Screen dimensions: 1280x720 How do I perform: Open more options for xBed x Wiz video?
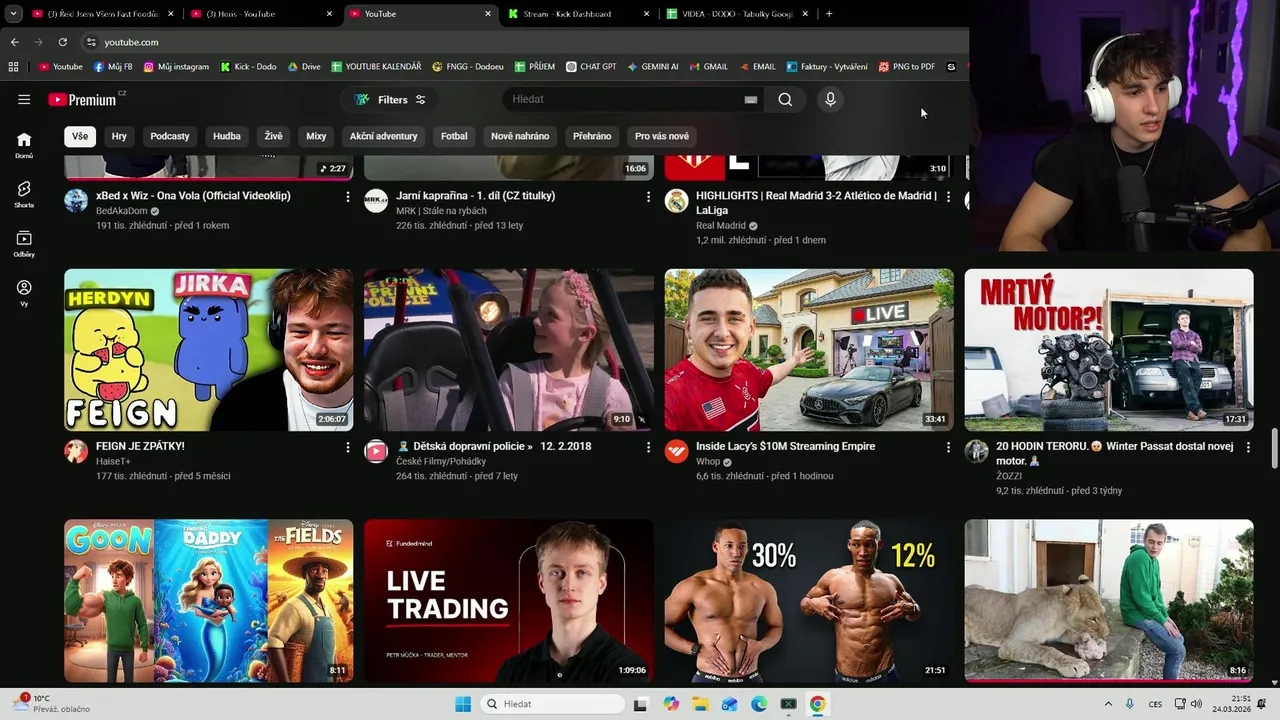coord(348,197)
